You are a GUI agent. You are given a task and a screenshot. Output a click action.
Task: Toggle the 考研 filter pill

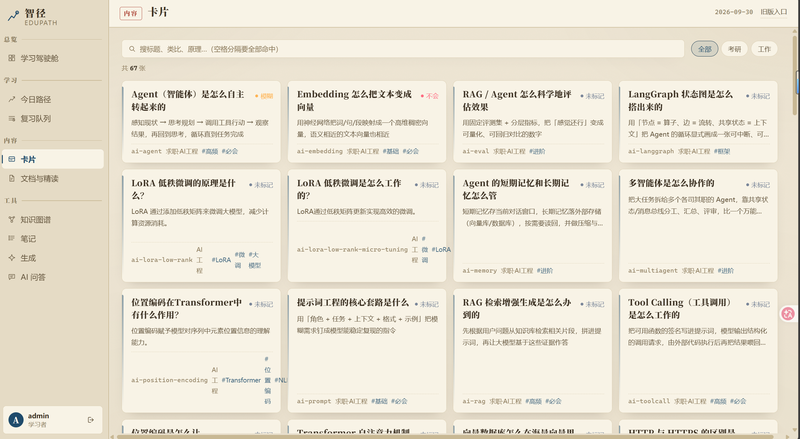click(x=734, y=49)
